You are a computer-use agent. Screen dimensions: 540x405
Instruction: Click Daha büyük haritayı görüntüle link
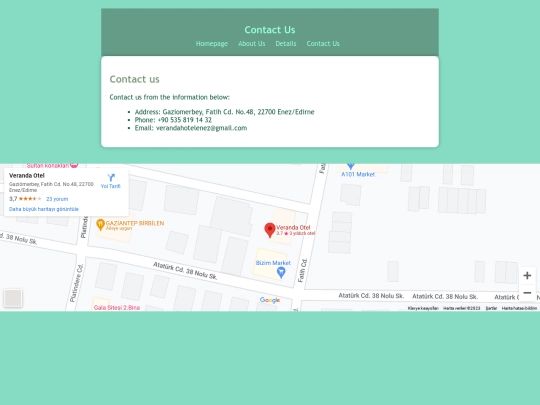click(x=44, y=209)
